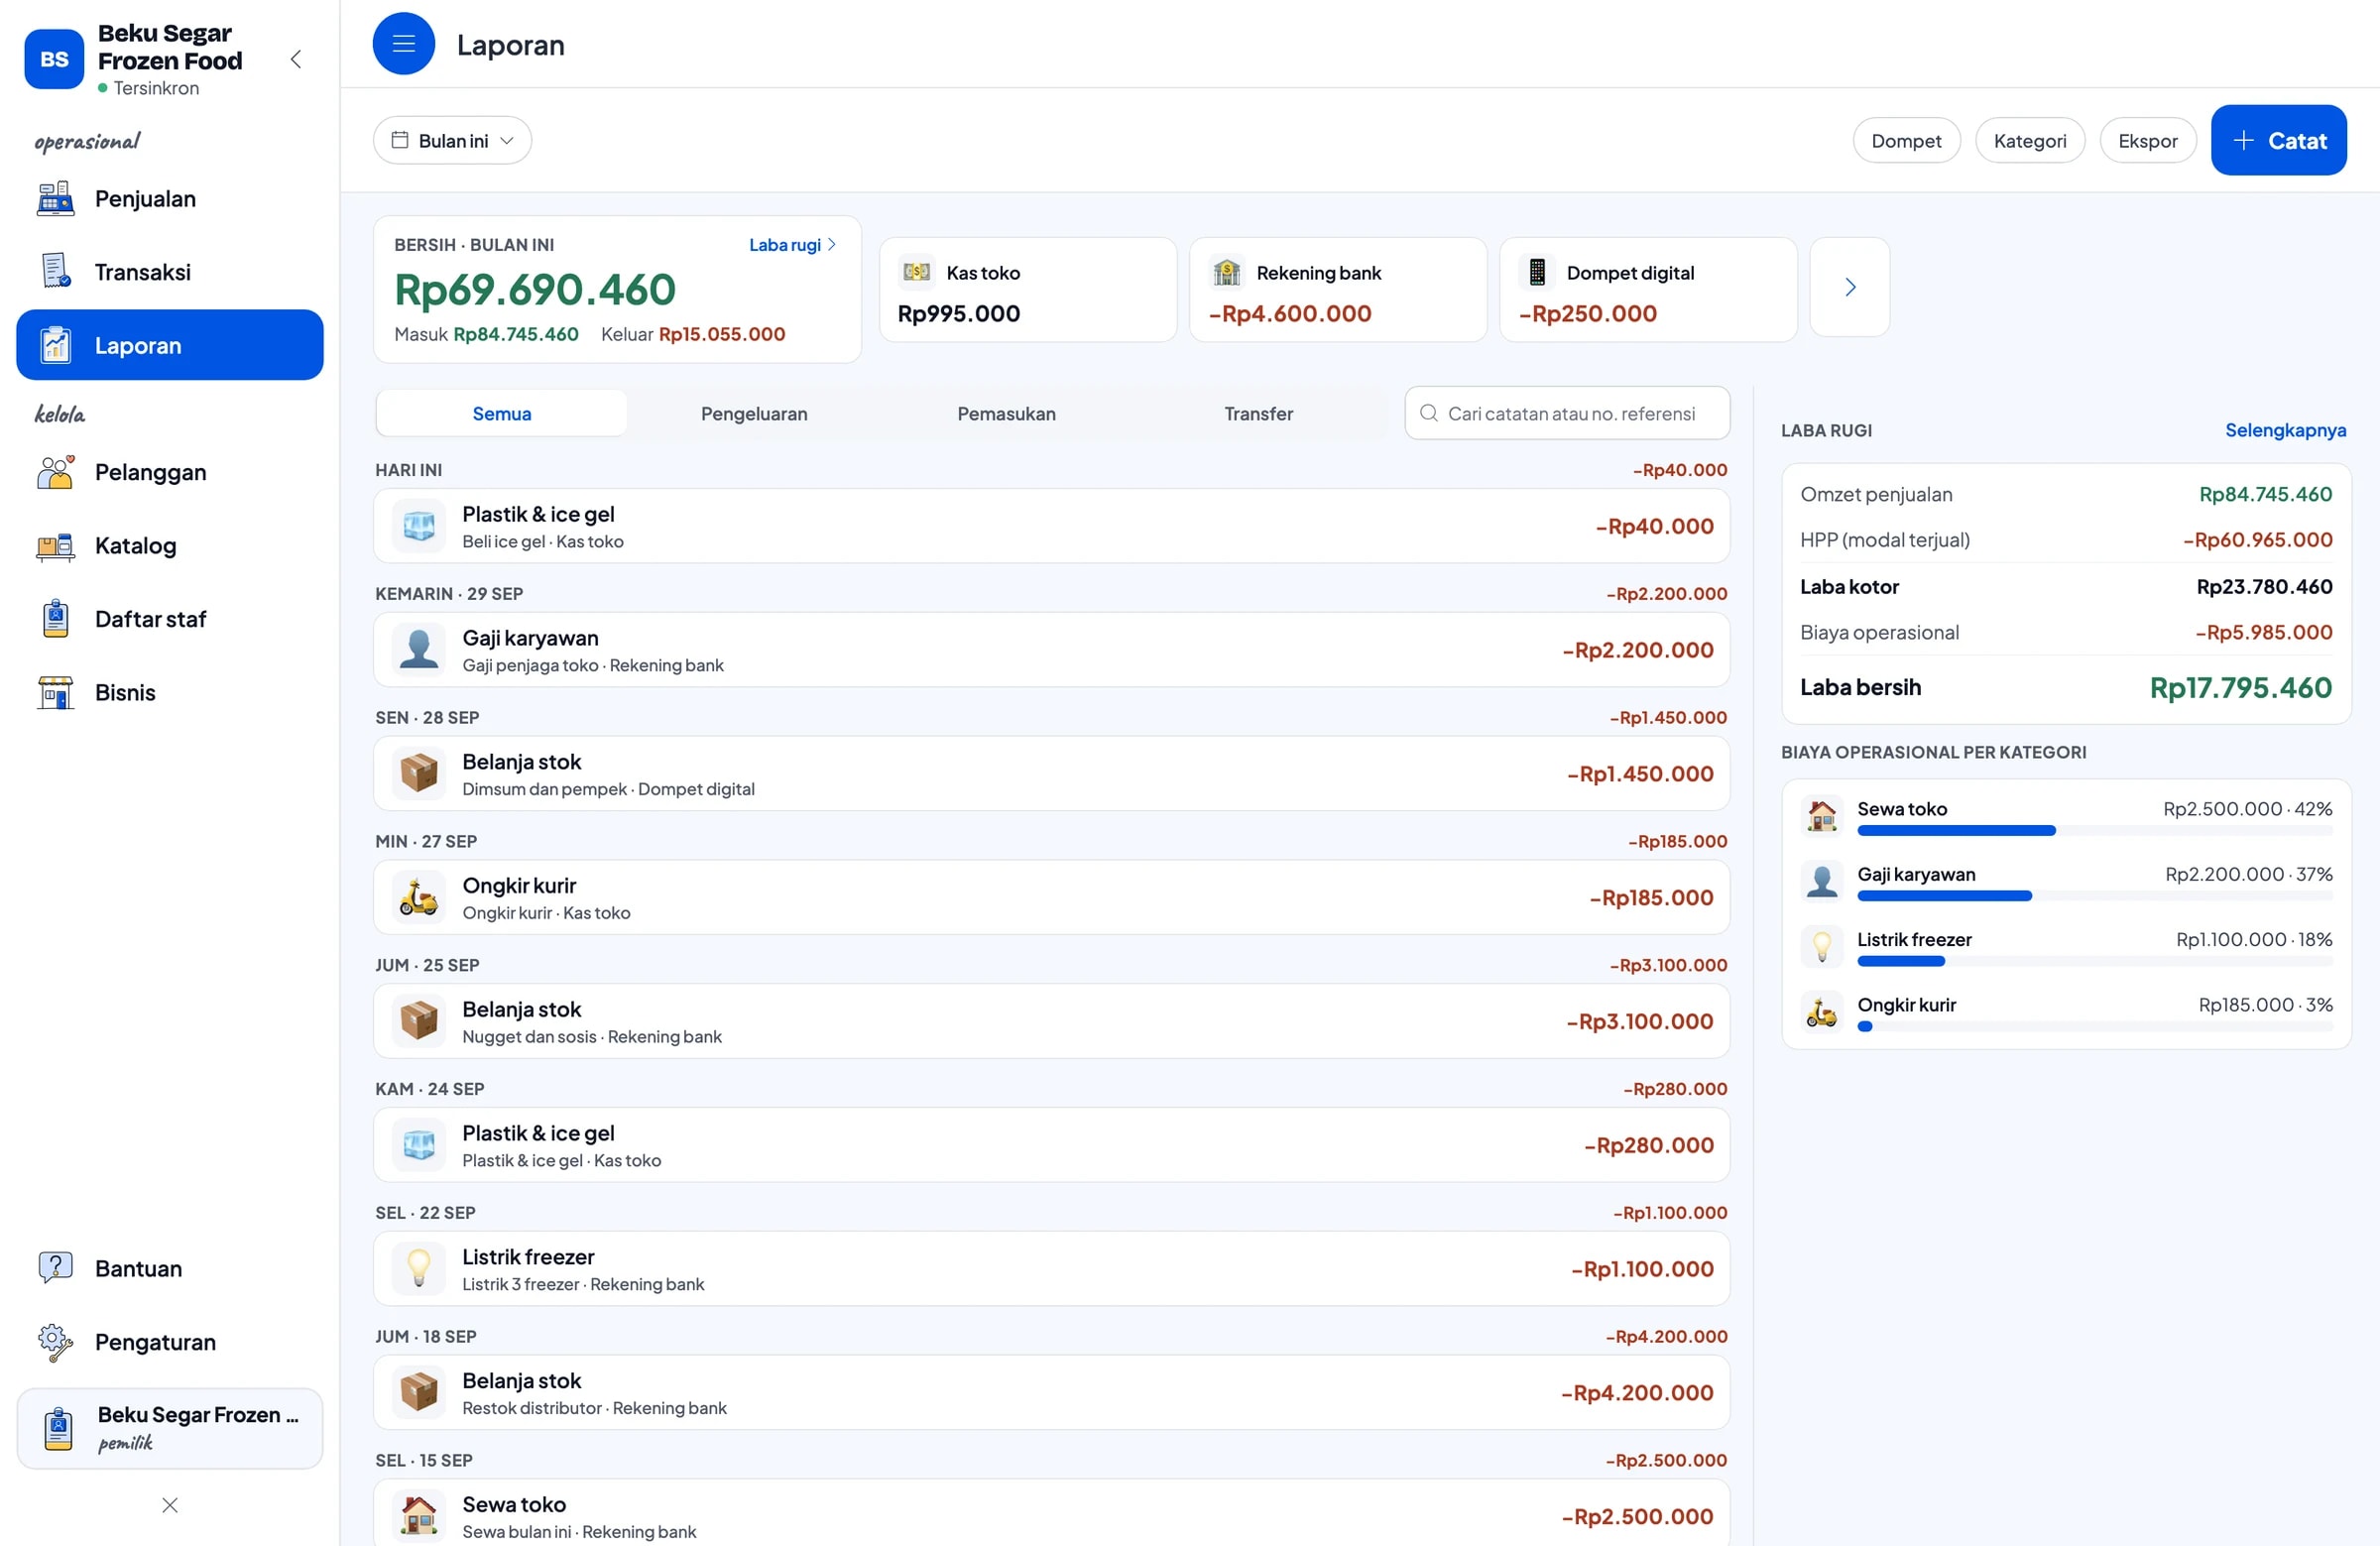Open the Ongkir kurir transaction of 27 Sep
The height and width of the screenshot is (1546, 2380).
click(x=1051, y=898)
